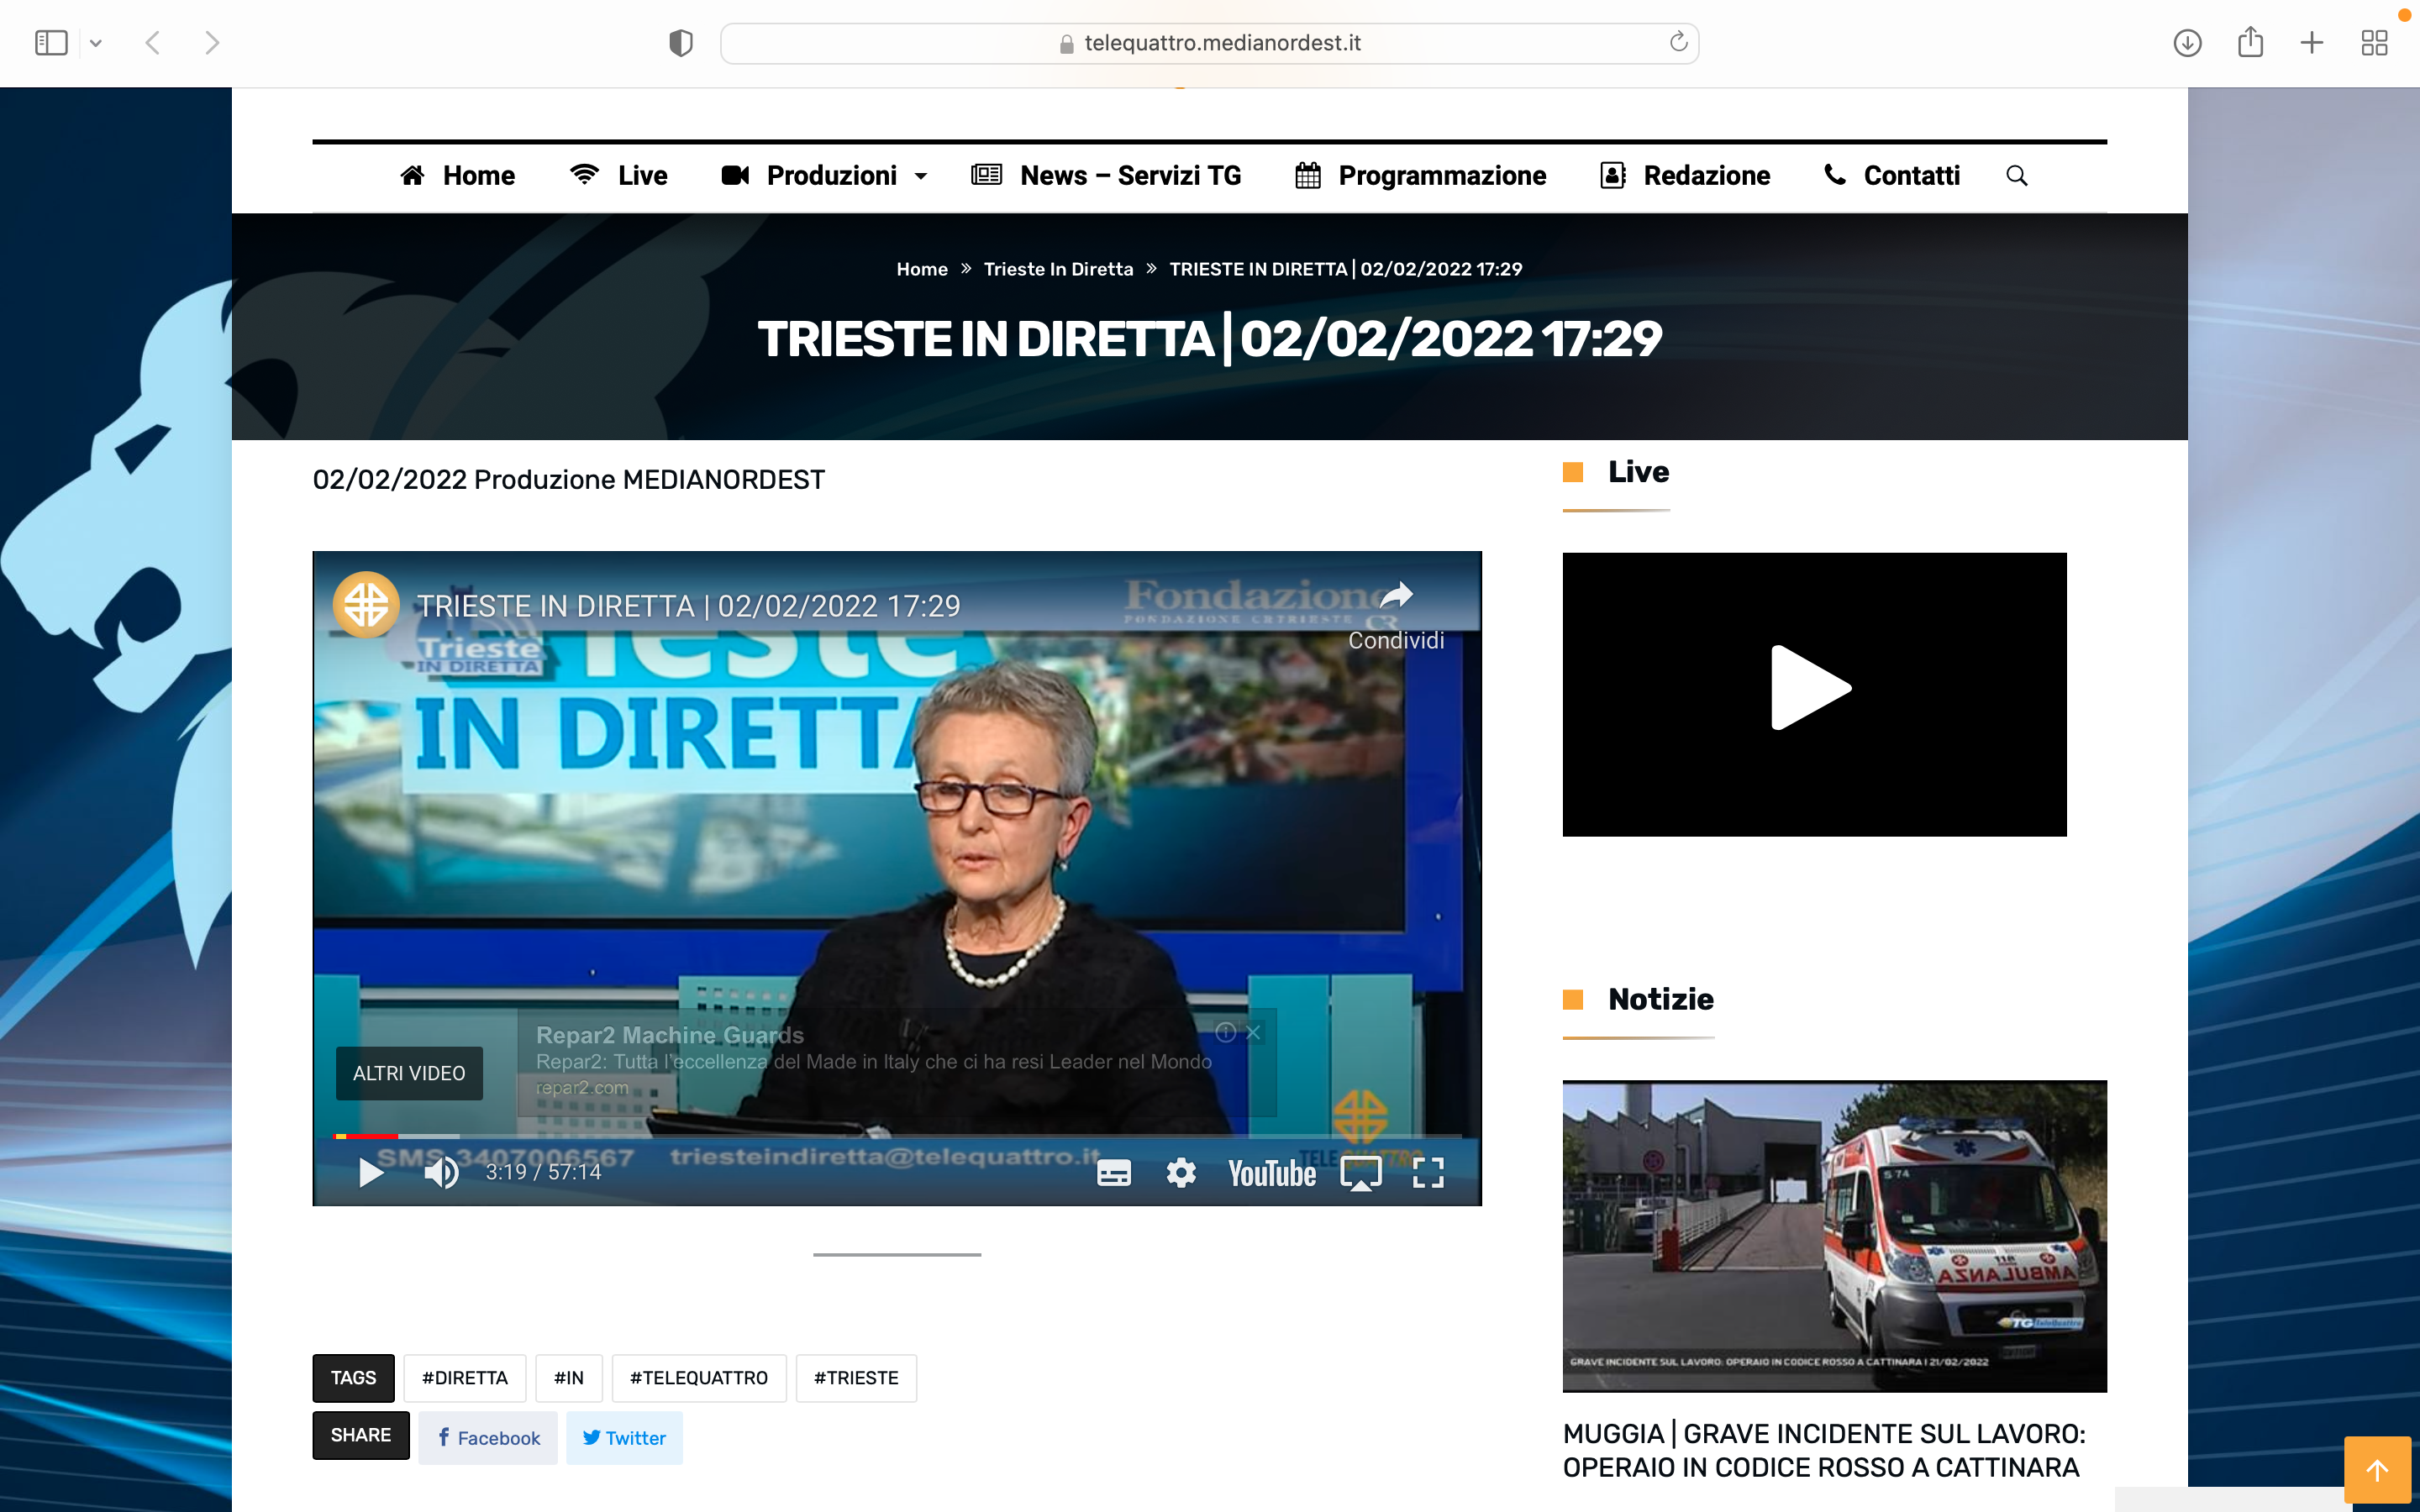The image size is (2420, 1512).
Task: Go back to the previous page
Action: pyautogui.click(x=153, y=43)
